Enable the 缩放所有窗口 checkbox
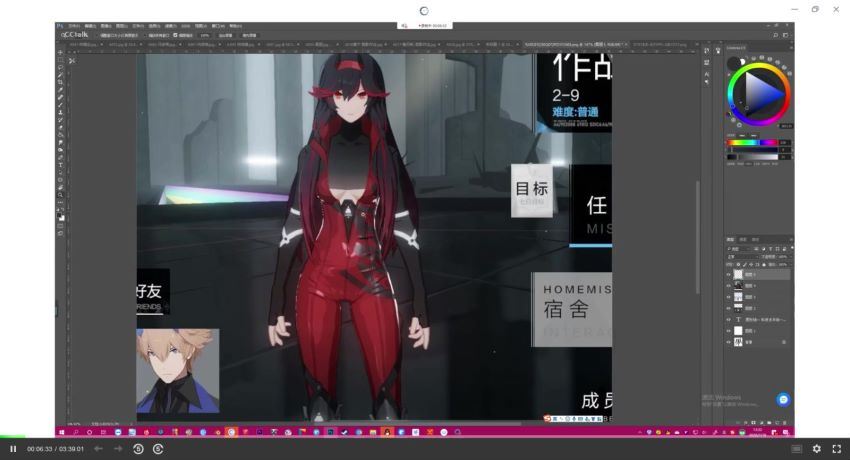Screen dimensions: 850x460 click(x=145, y=35)
